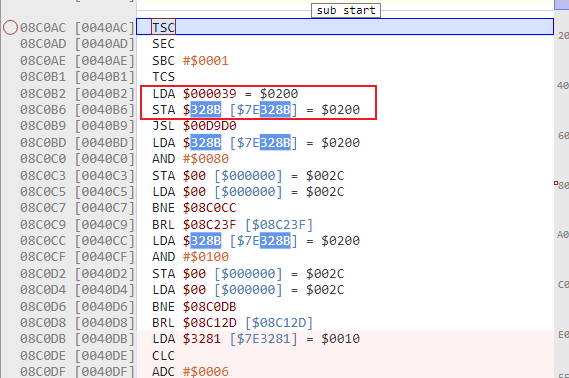Viewport: 569px width, 378px height.
Task: Select the SEC instruction line
Action: tap(164, 44)
